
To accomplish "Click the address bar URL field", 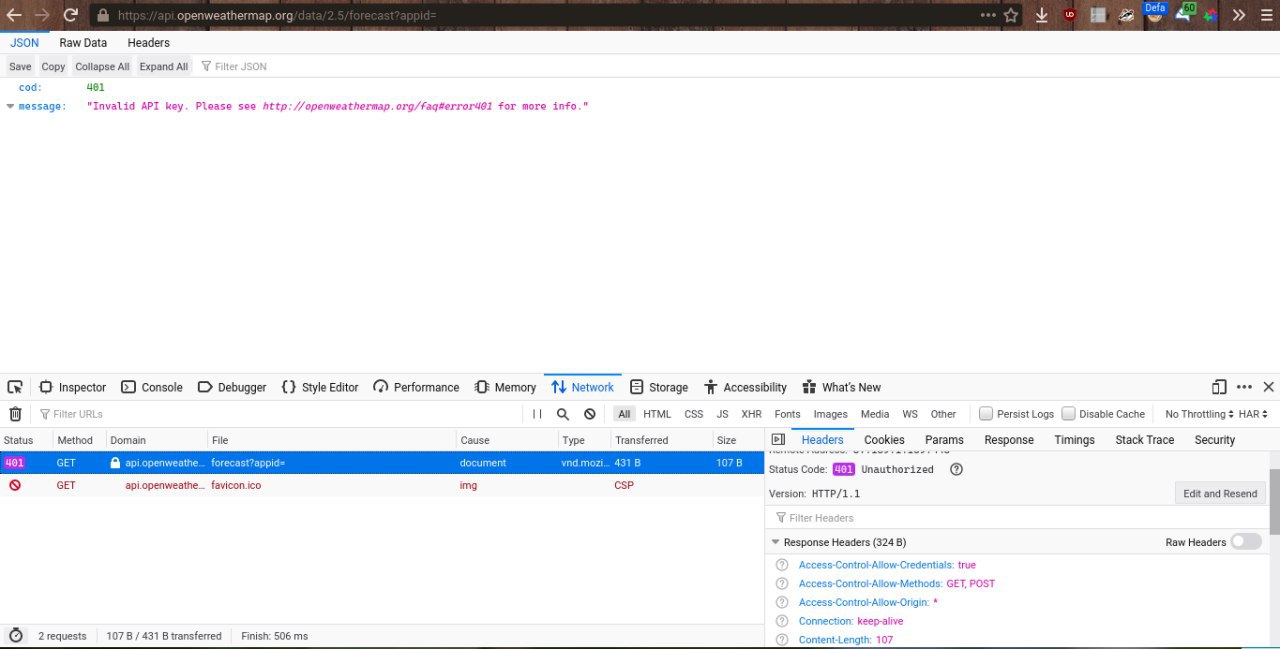I will [545, 15].
